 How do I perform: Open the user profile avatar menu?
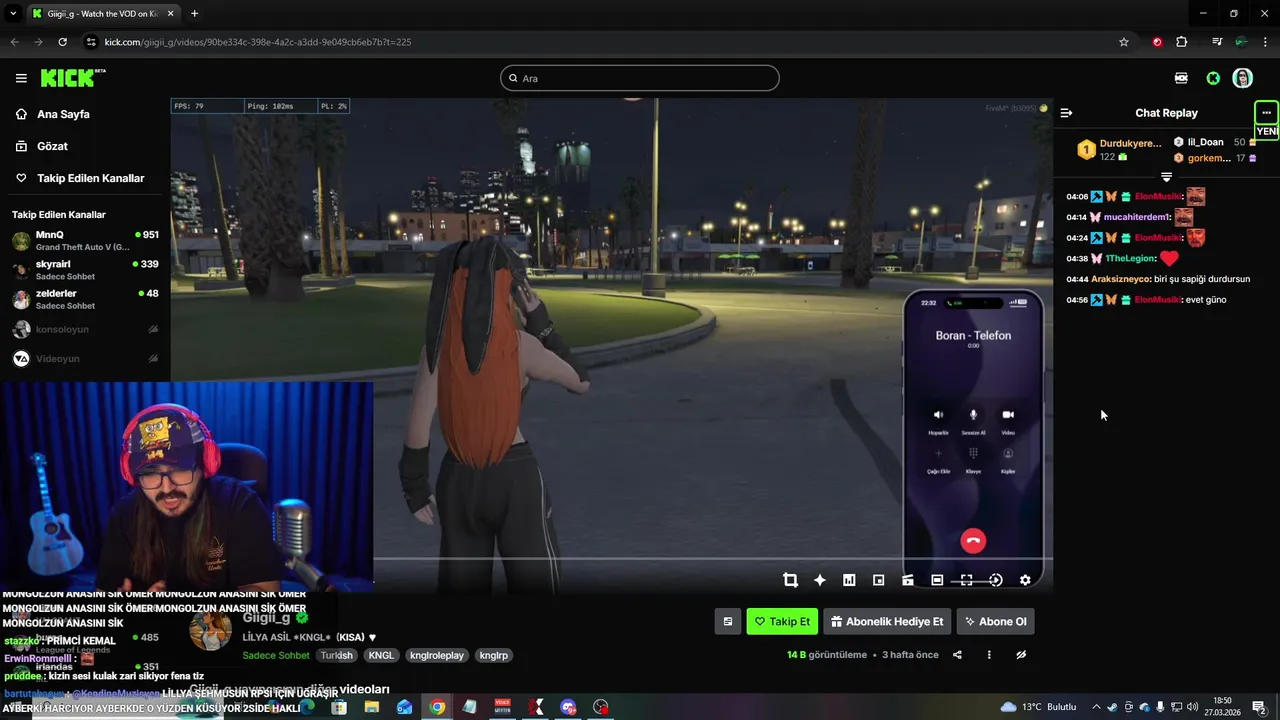pyautogui.click(x=1242, y=78)
